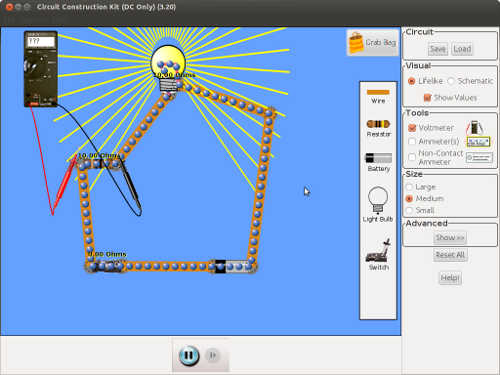Step the simulation forward one frame

point(213,355)
